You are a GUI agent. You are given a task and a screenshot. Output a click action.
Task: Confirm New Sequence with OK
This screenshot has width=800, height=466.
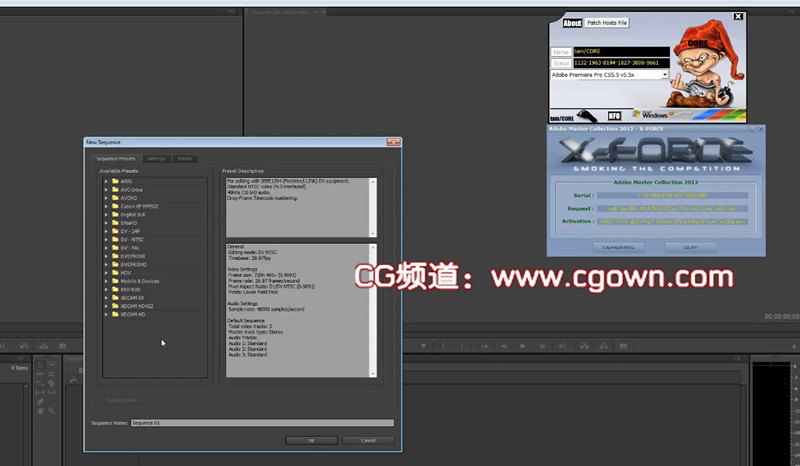[x=311, y=440]
